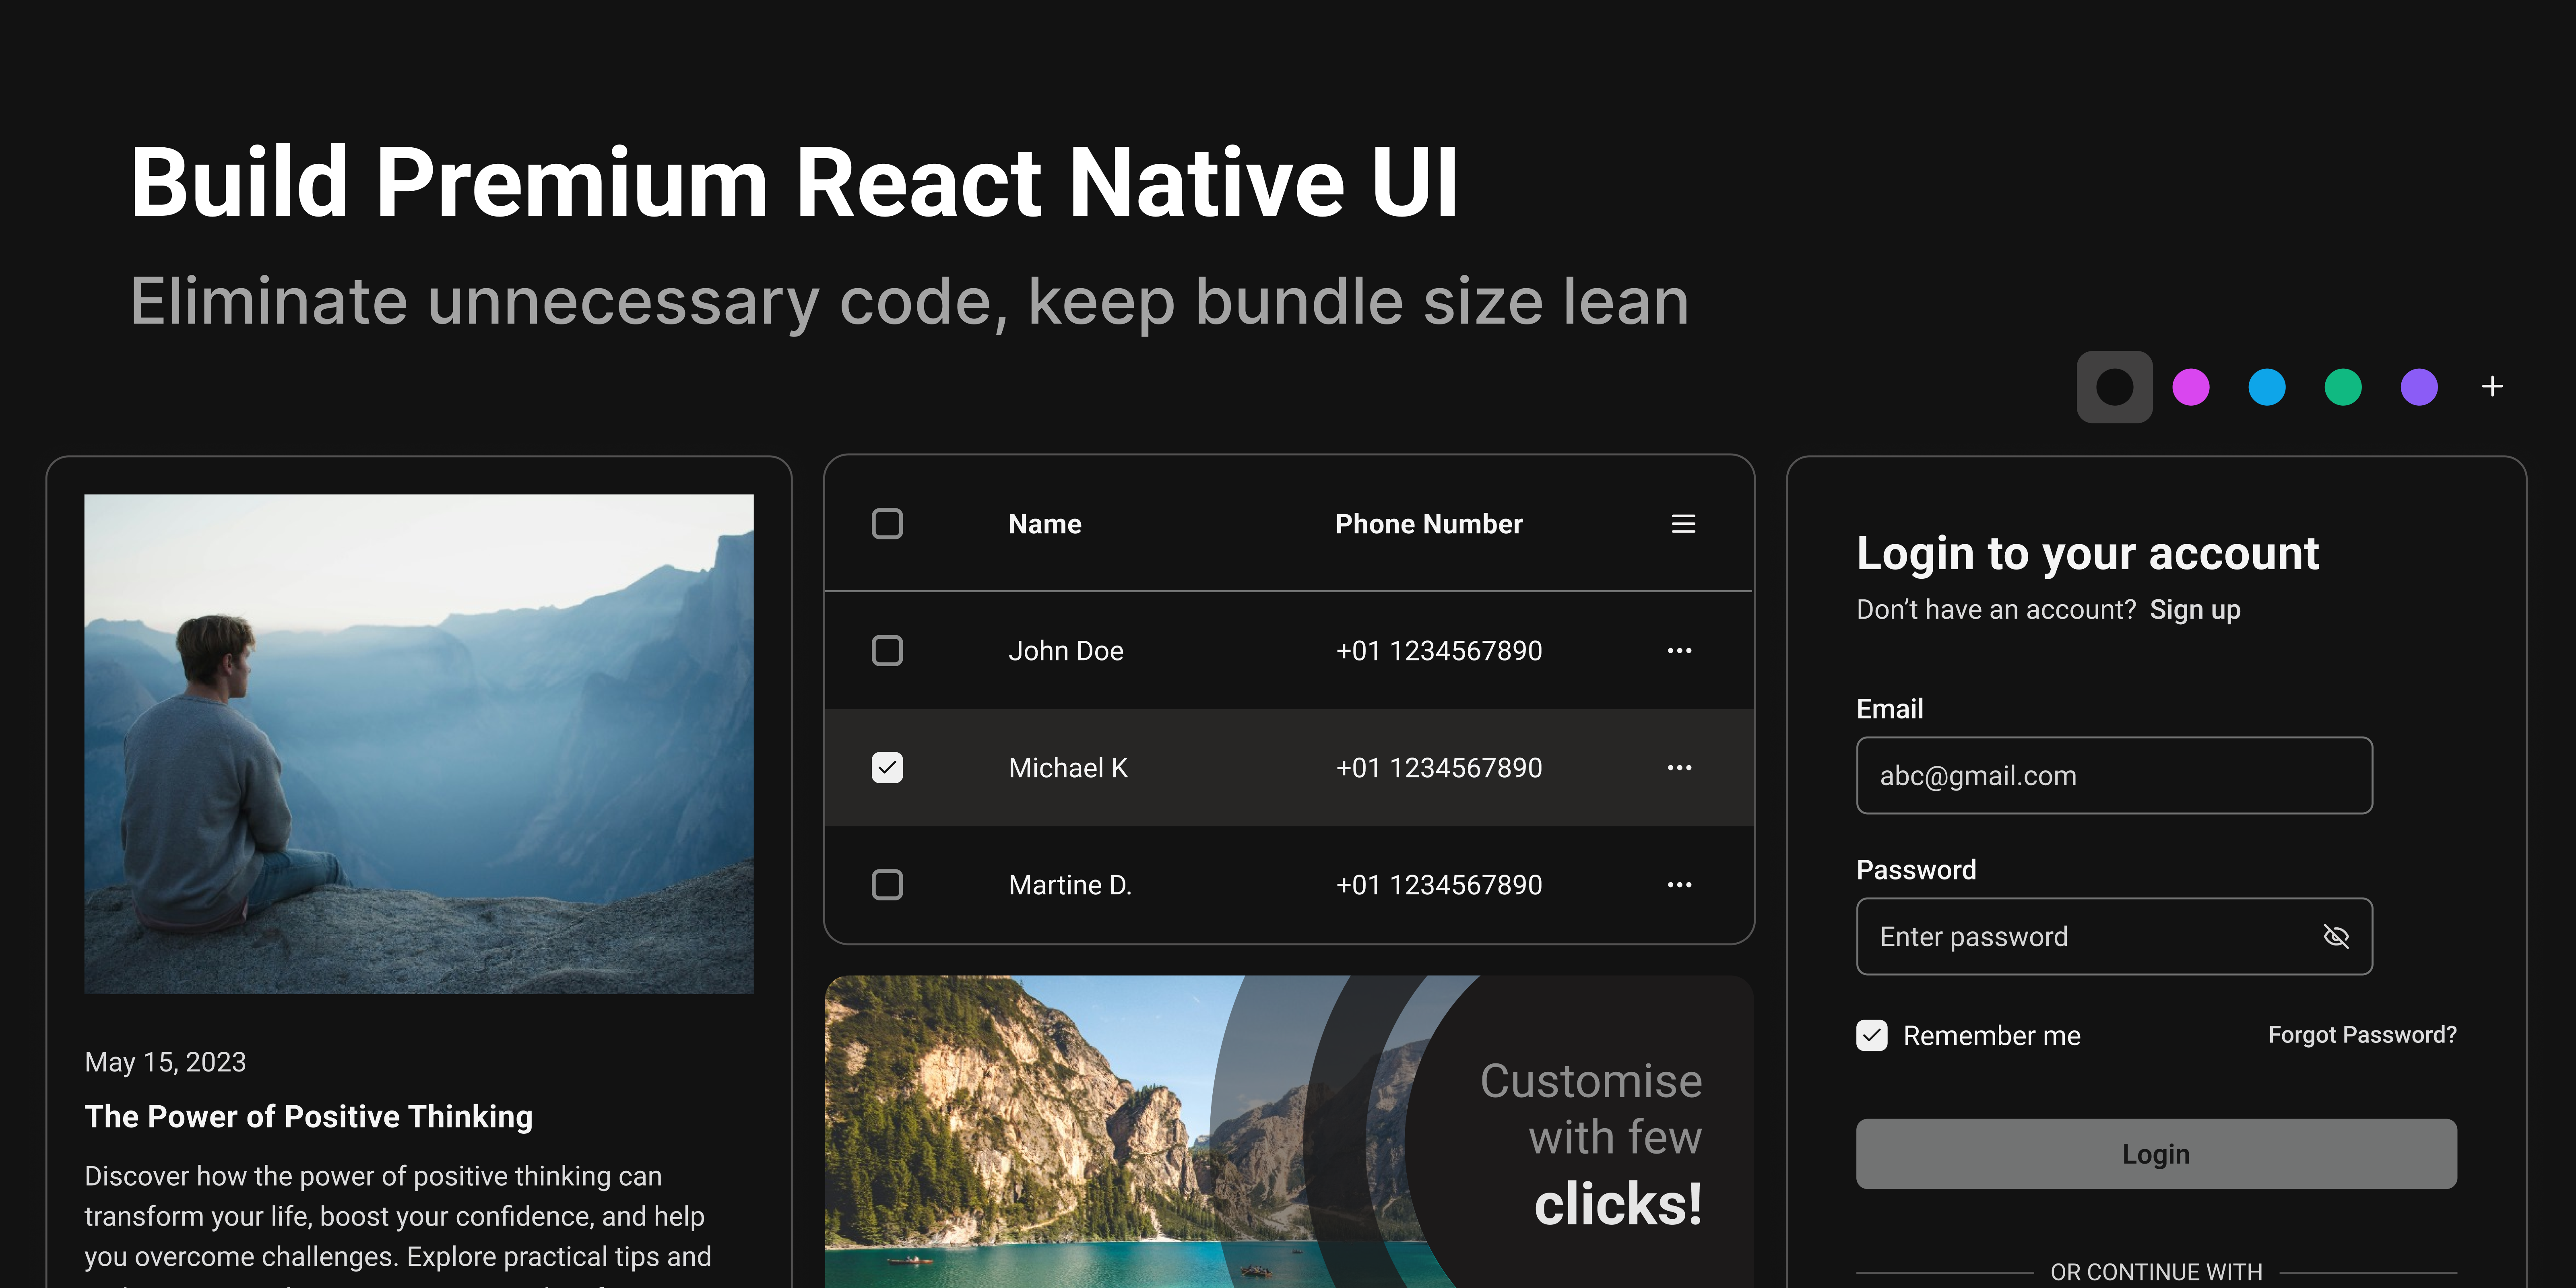Click Martine D.'s phone number
Viewport: 2576px width, 1288px height.
coord(1438,885)
